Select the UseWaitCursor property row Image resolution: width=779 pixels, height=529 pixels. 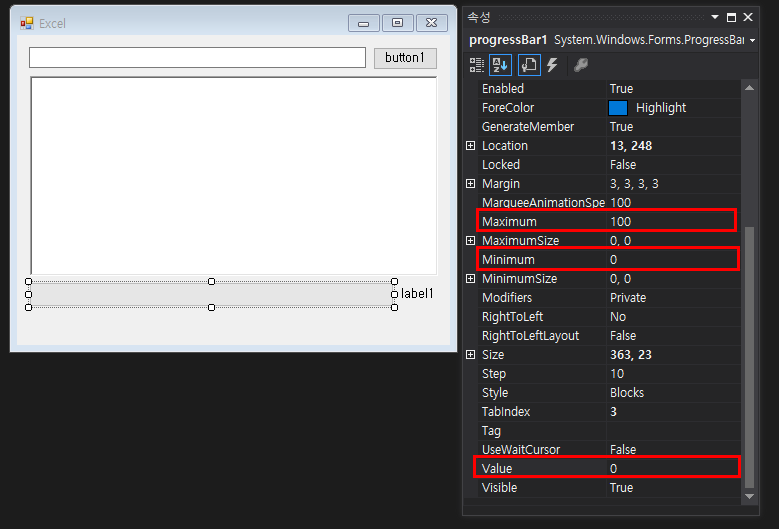click(609, 450)
